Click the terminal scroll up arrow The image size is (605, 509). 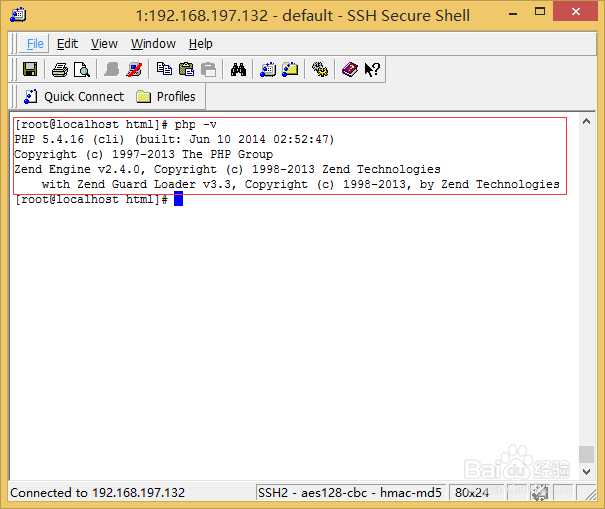[x=586, y=122]
